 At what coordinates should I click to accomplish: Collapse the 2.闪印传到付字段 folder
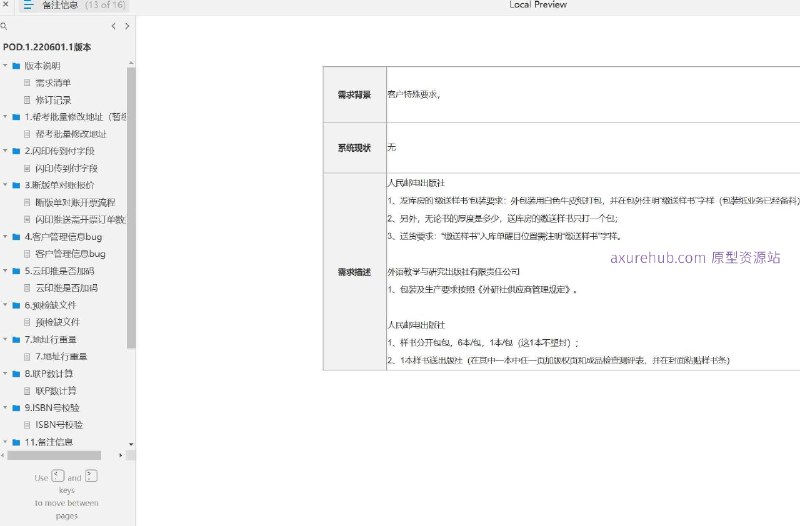click(x=5, y=151)
